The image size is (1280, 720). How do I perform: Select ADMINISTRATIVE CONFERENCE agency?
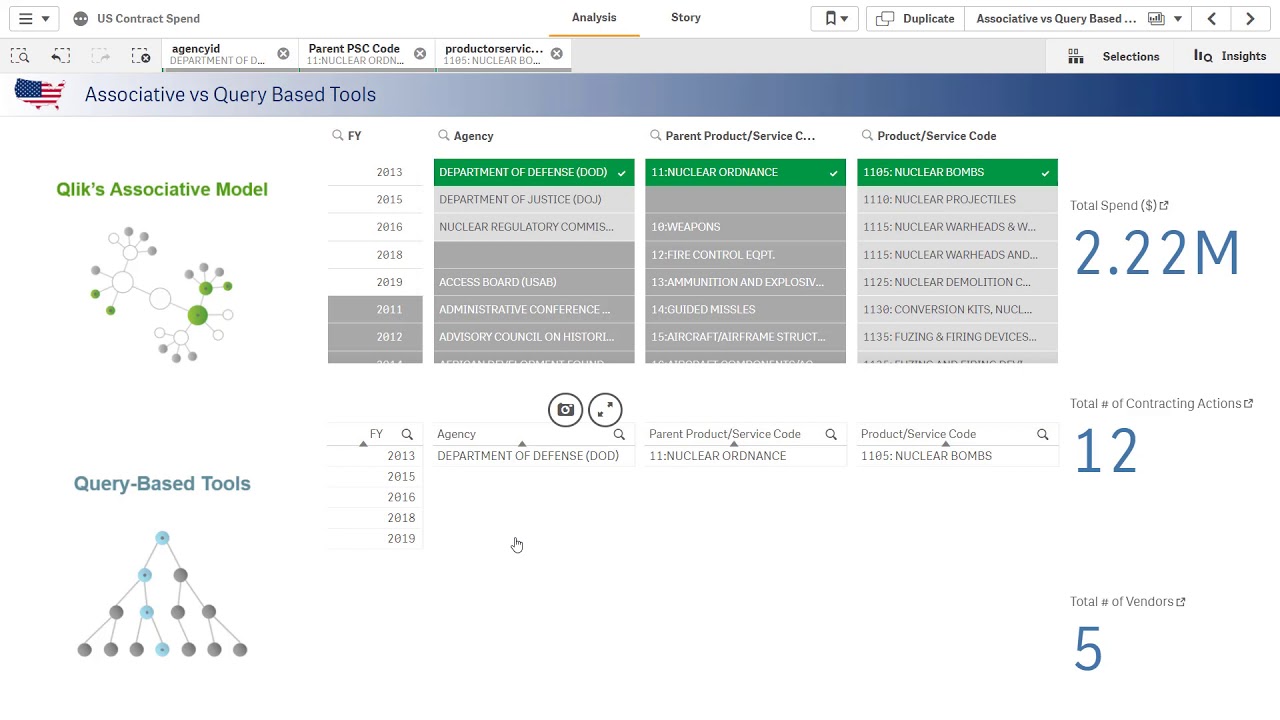point(534,309)
